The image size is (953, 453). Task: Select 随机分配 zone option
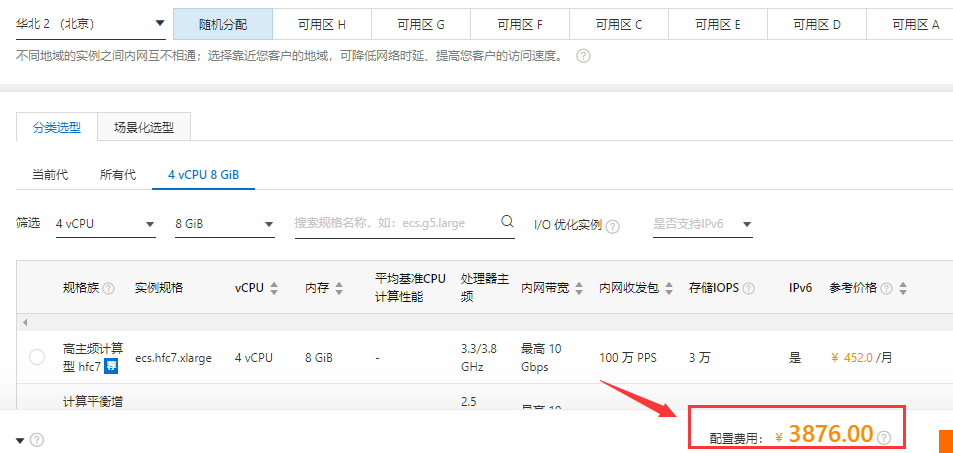222,24
